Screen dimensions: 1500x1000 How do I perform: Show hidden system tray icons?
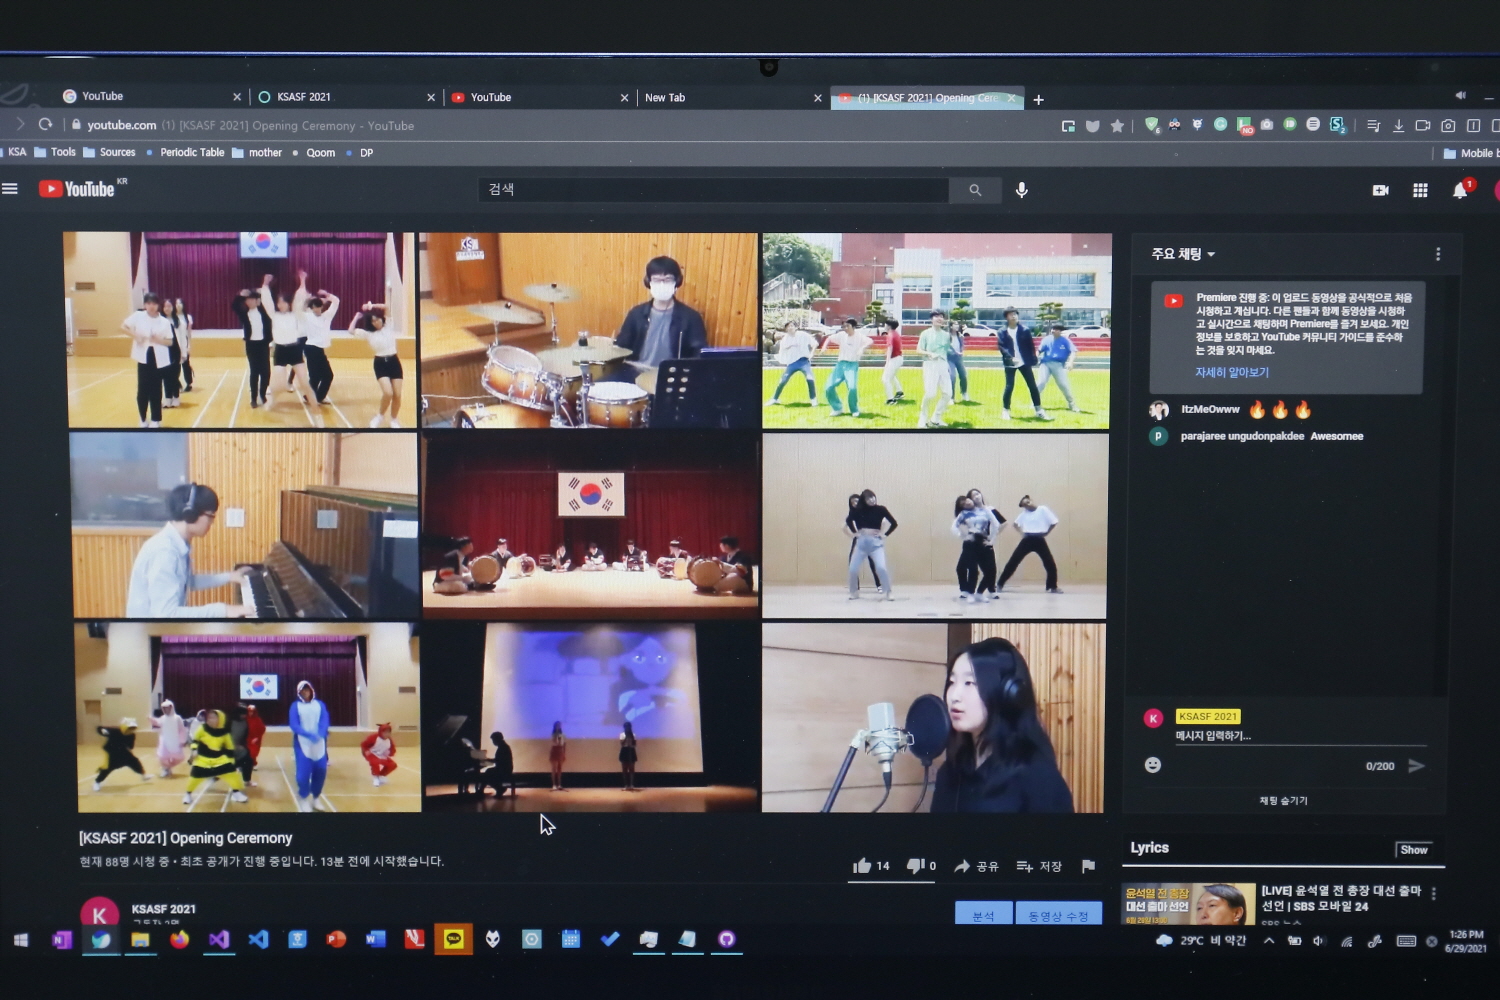pos(1268,941)
